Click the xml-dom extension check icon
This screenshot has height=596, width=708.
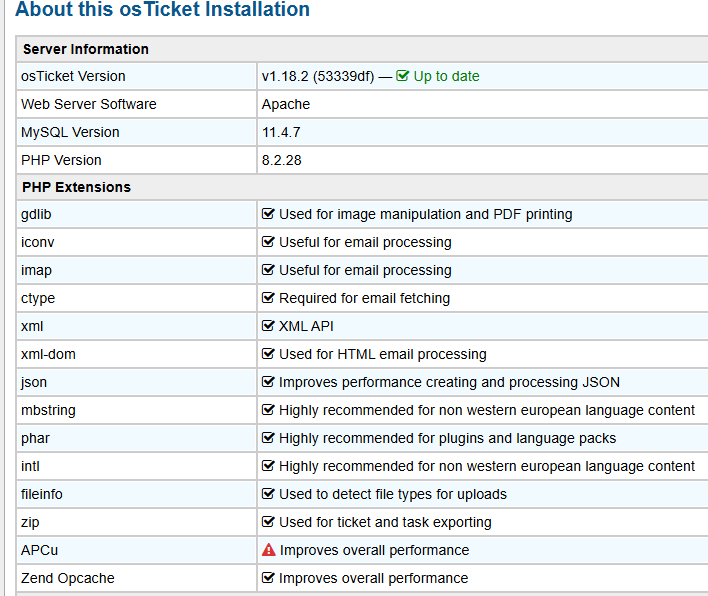268,354
